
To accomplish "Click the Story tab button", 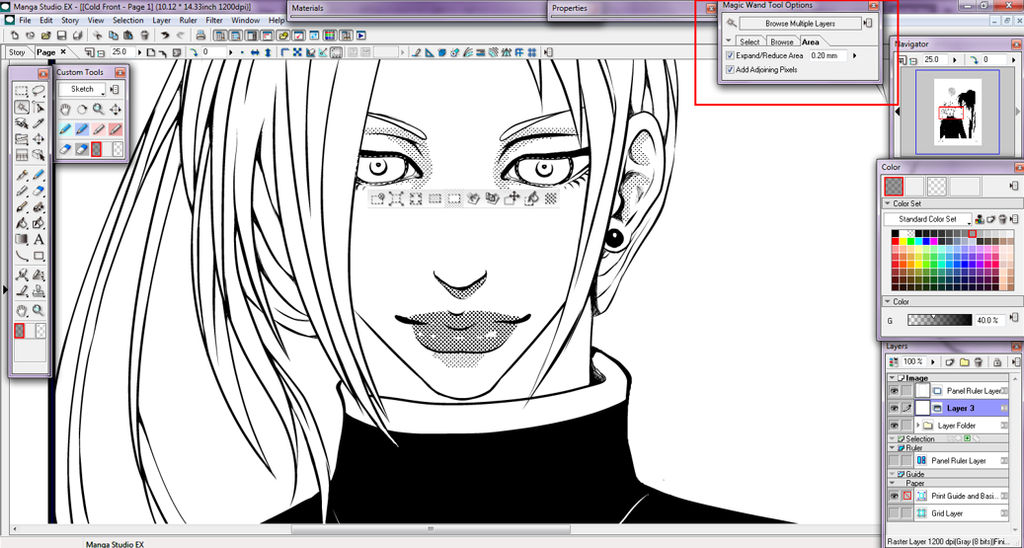I will [18, 52].
